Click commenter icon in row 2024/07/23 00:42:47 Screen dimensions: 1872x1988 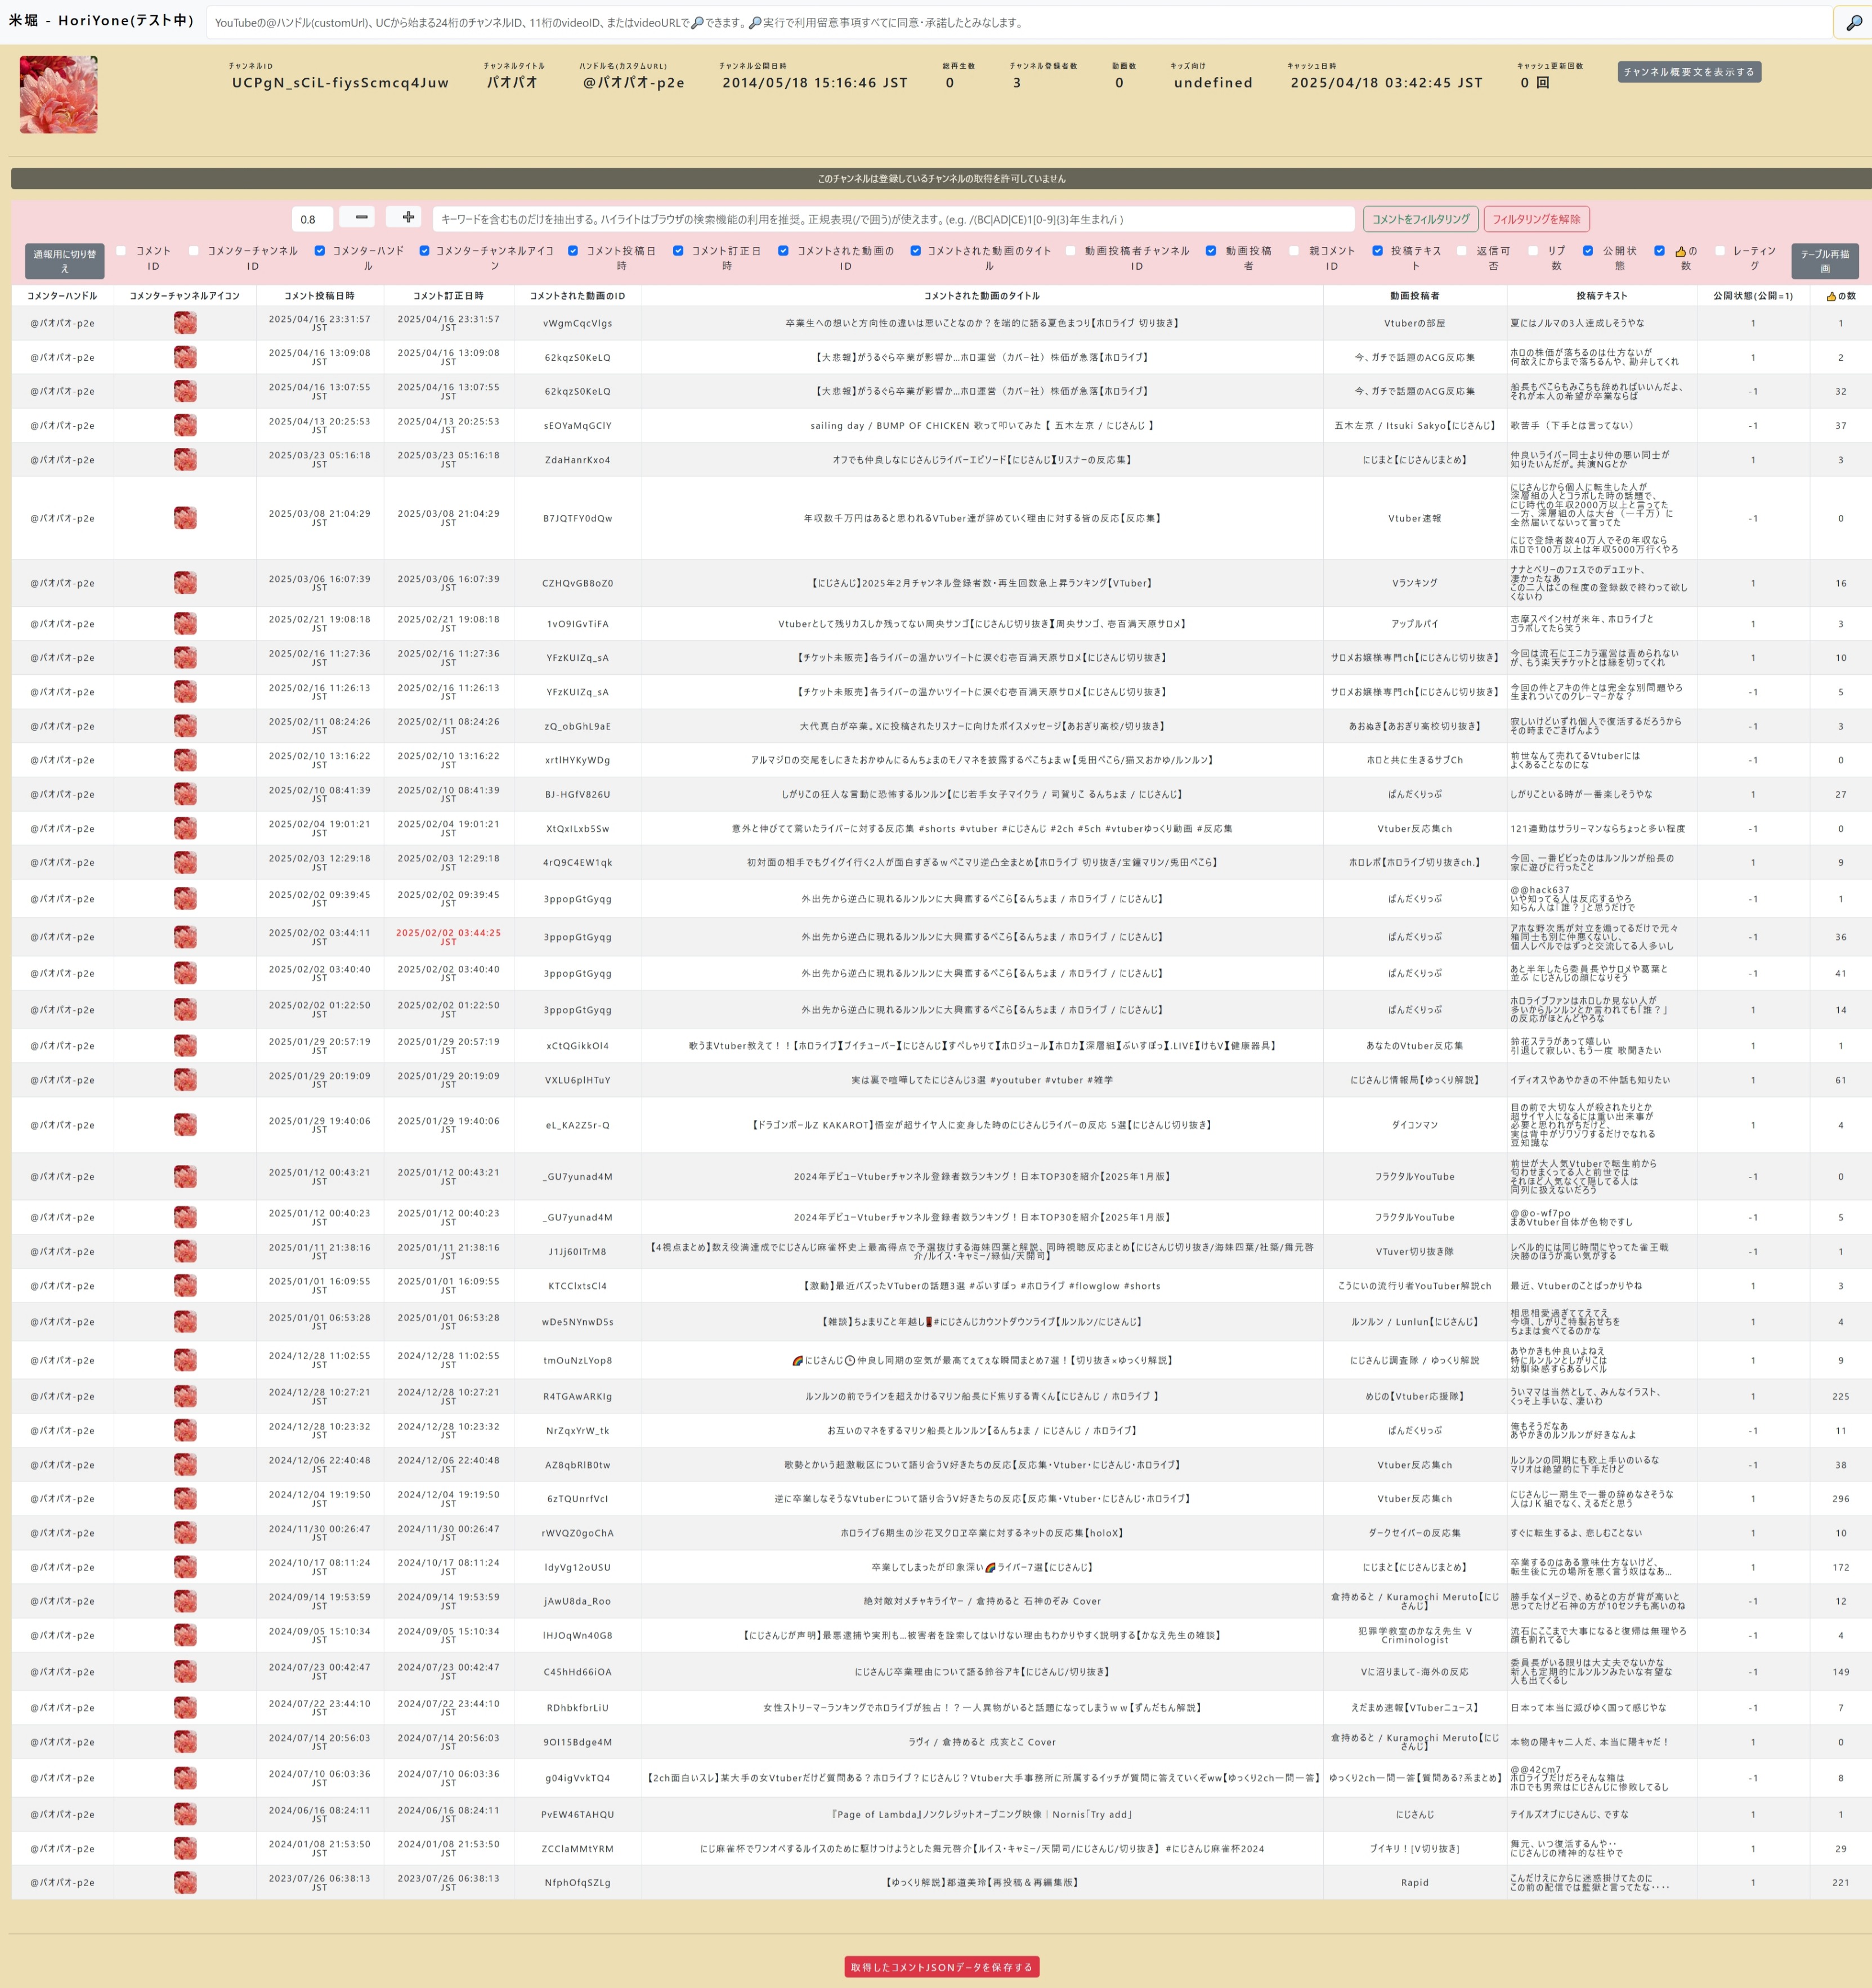point(185,1672)
